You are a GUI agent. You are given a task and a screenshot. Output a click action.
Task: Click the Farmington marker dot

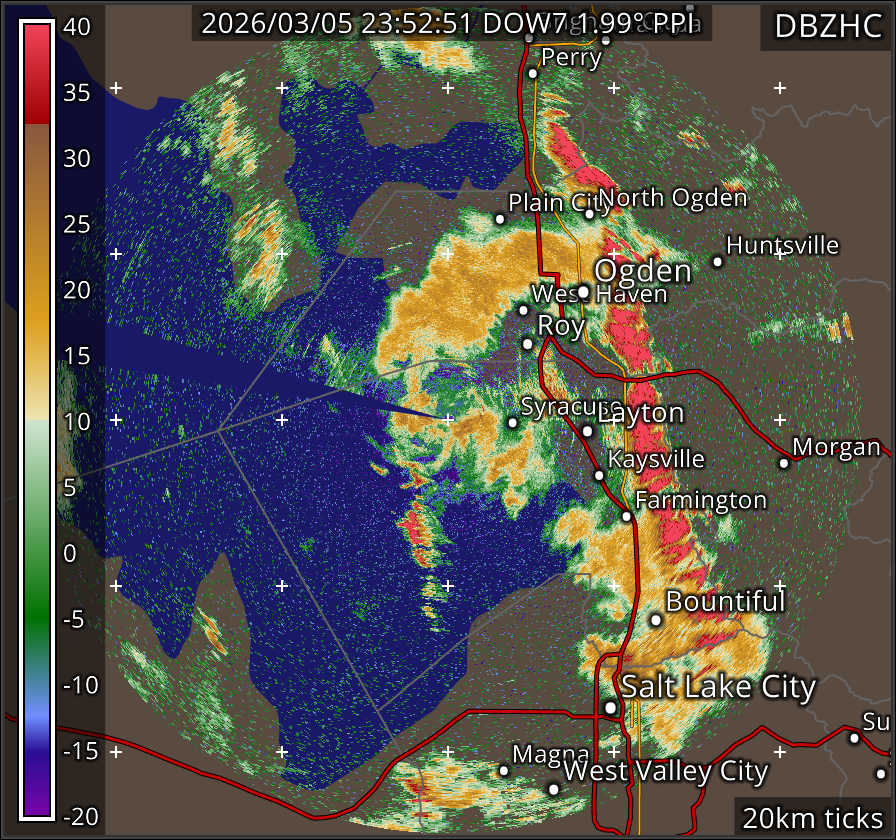pos(627,516)
